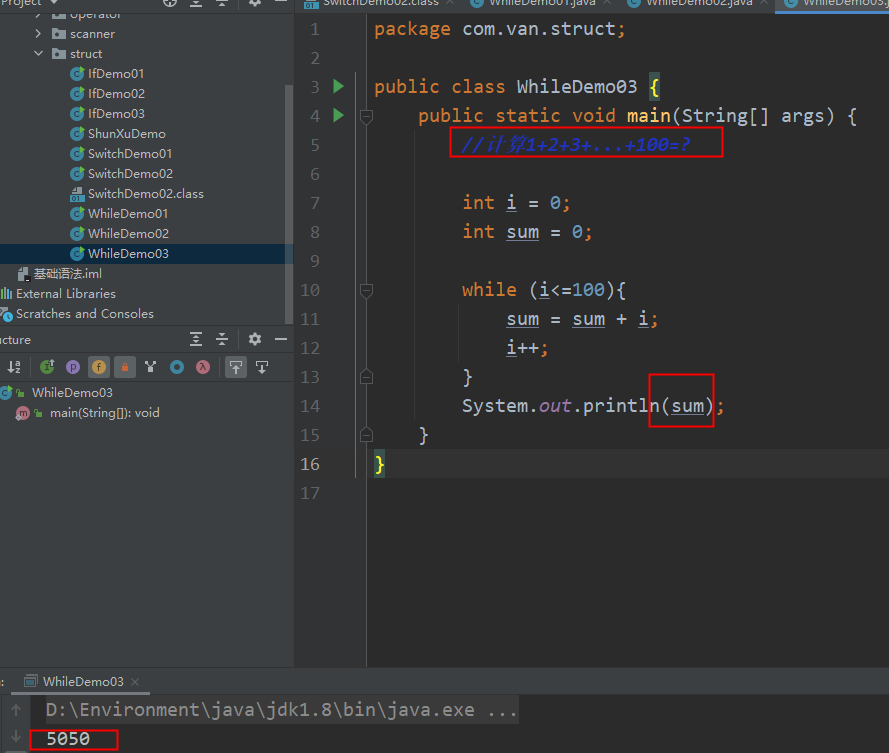Collapse the main method fold marker on line 4
This screenshot has height=753, width=889.
pyautogui.click(x=366, y=117)
